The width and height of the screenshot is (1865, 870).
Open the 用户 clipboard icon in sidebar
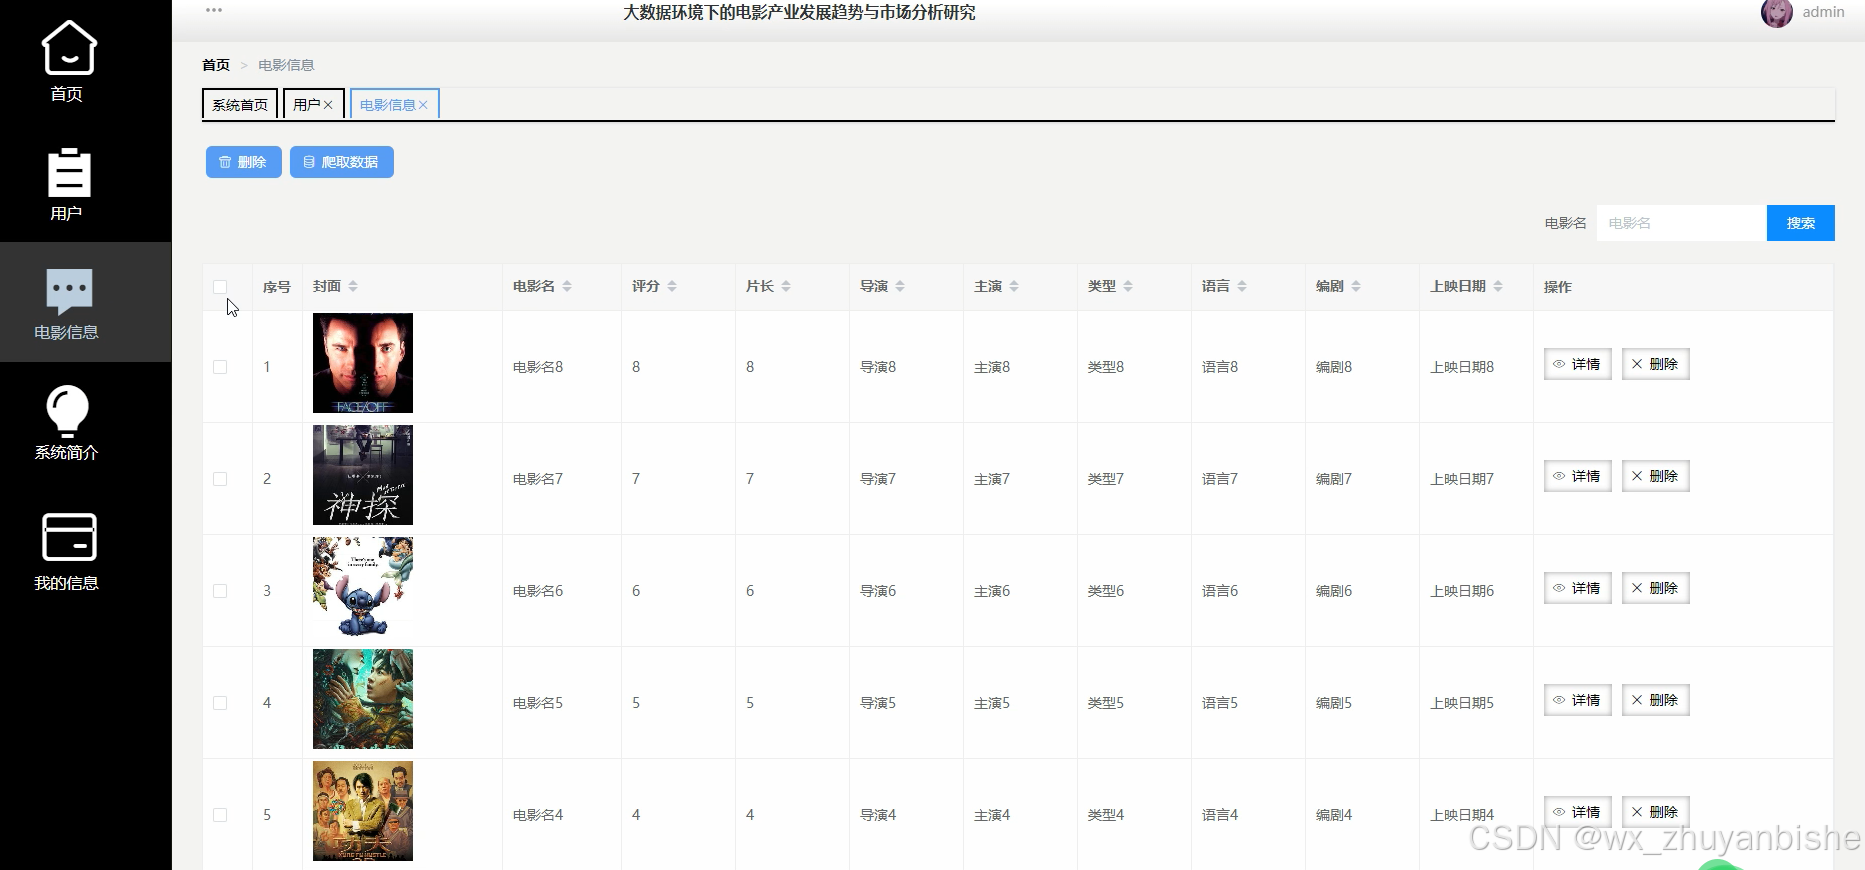[x=68, y=172]
